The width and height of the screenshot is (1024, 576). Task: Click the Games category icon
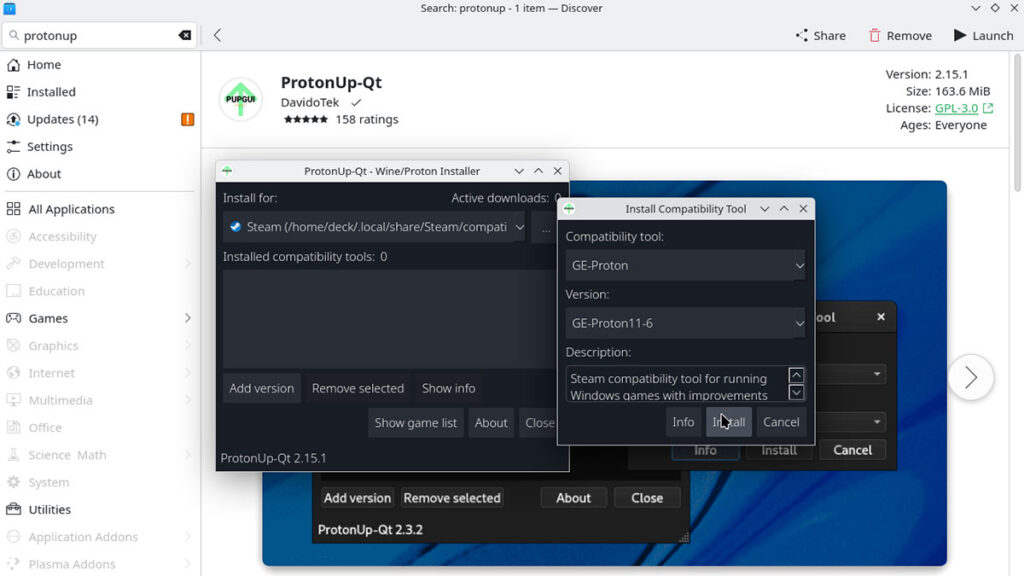coord(13,318)
